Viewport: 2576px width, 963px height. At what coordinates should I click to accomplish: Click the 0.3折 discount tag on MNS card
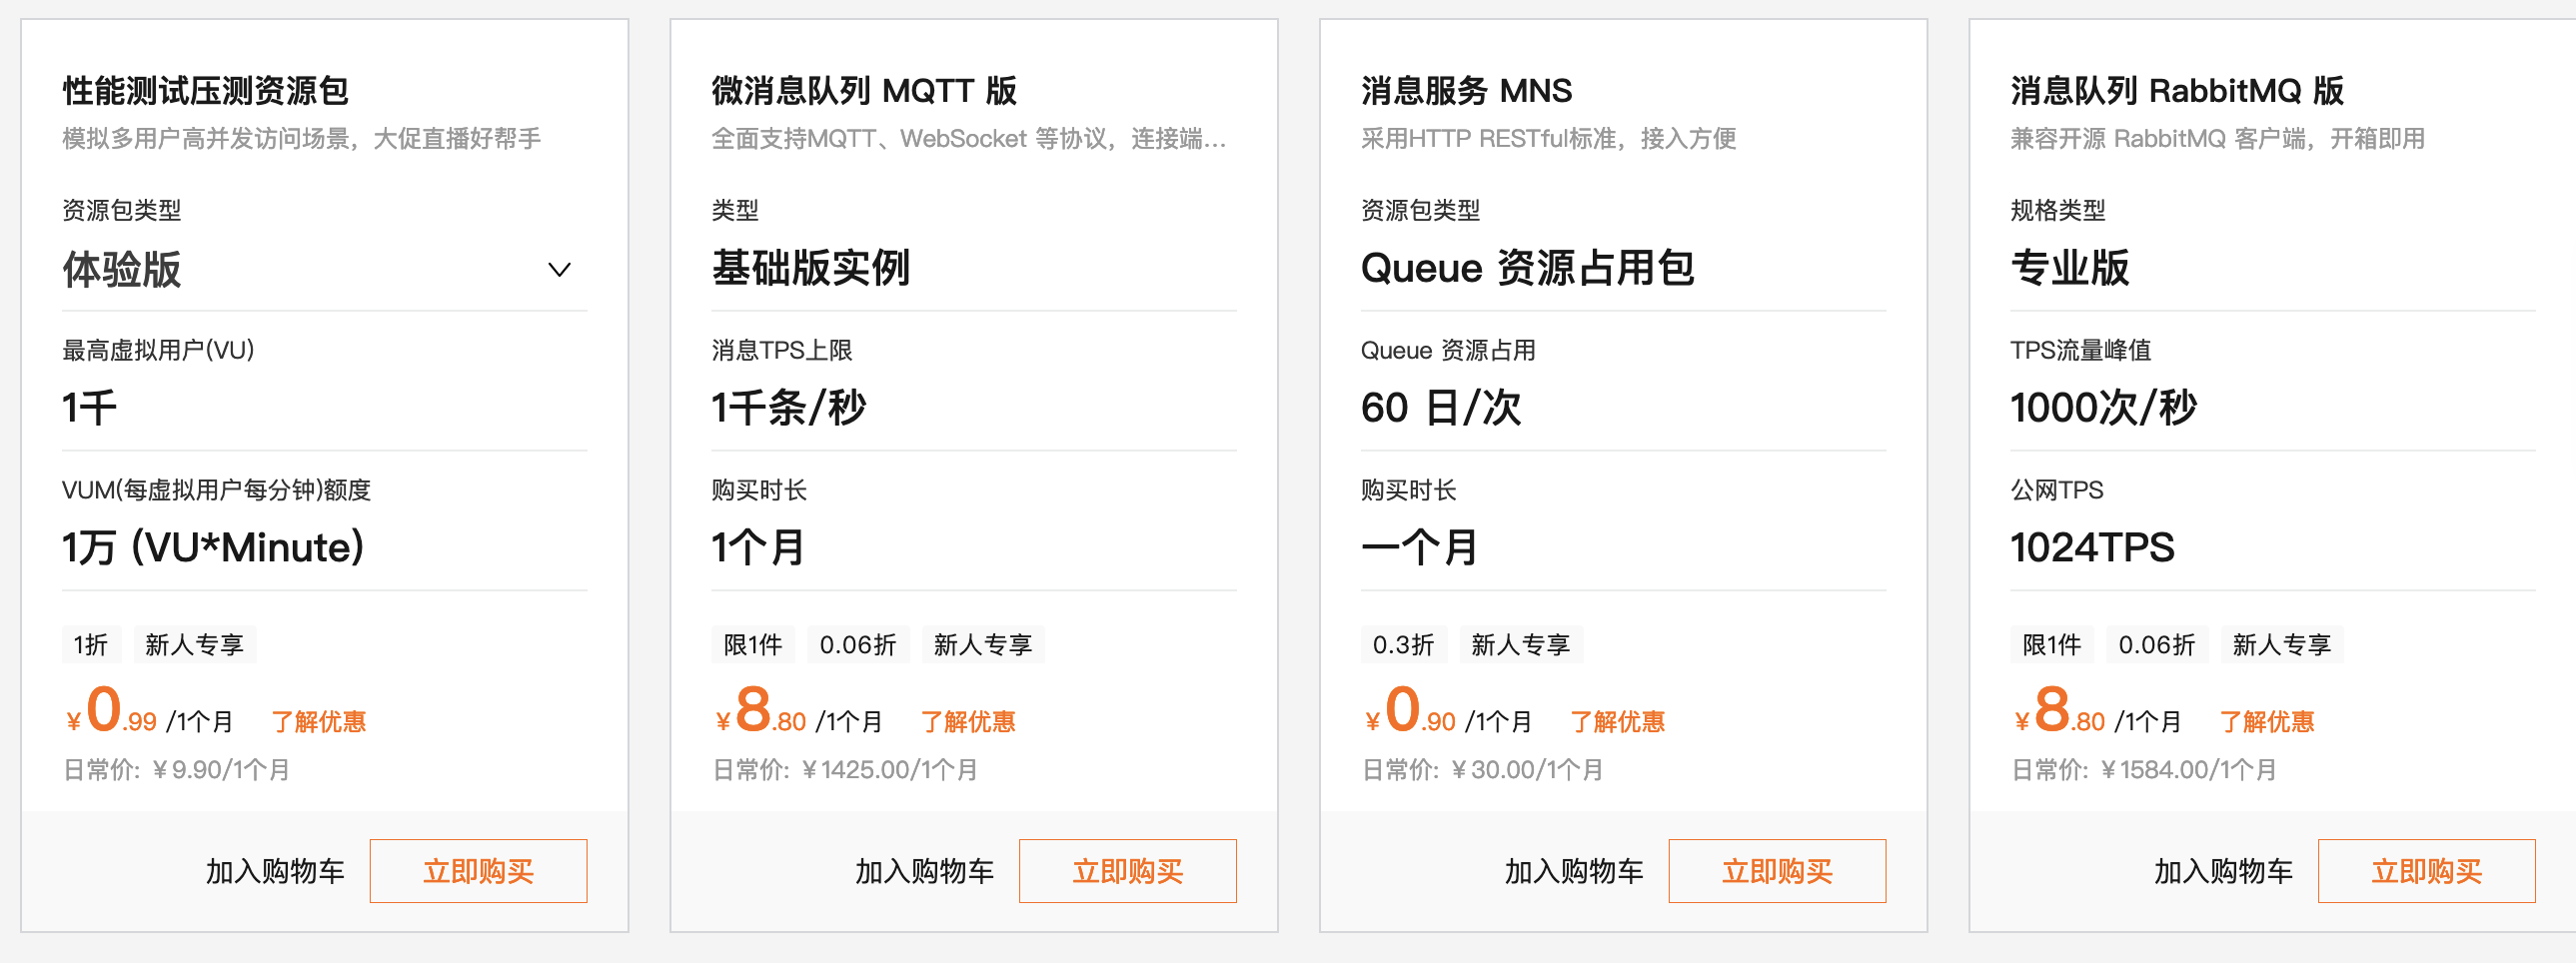(1404, 644)
